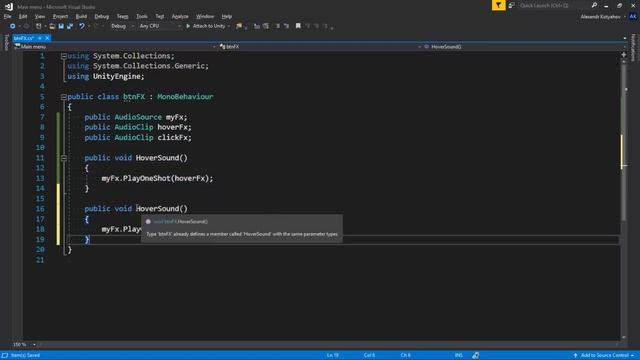Click the yellow notifications filter flag icon
The width and height of the screenshot is (640, 360).
[498, 5]
